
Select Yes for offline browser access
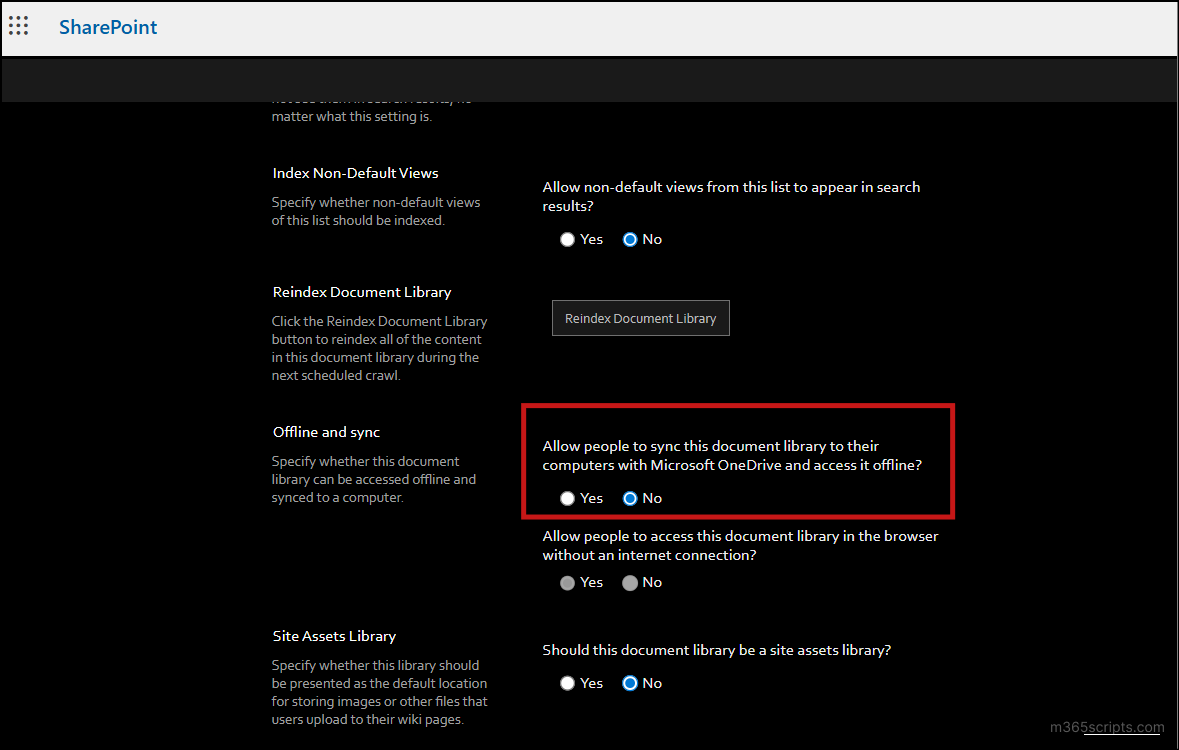click(x=567, y=582)
